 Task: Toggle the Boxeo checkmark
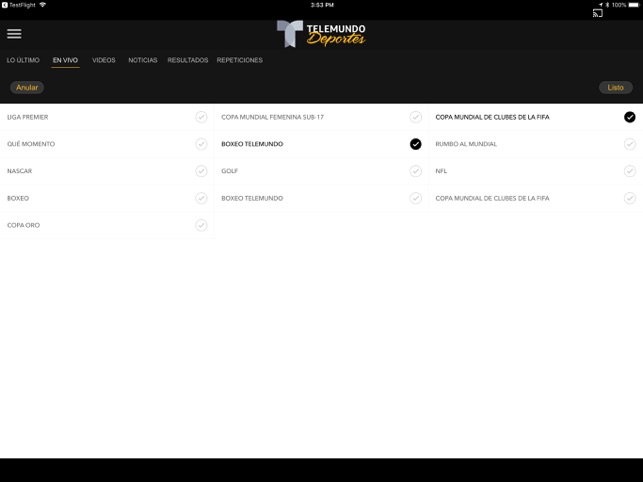coord(201,198)
